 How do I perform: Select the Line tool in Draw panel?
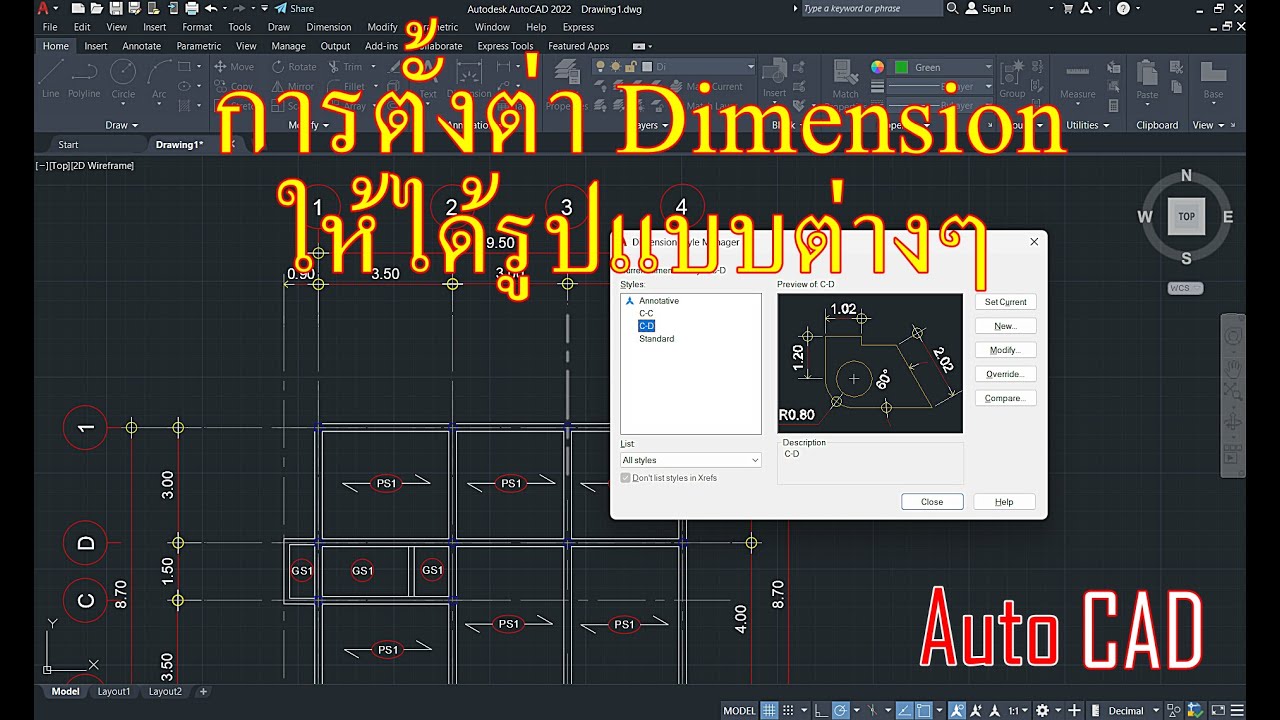pyautogui.click(x=51, y=80)
